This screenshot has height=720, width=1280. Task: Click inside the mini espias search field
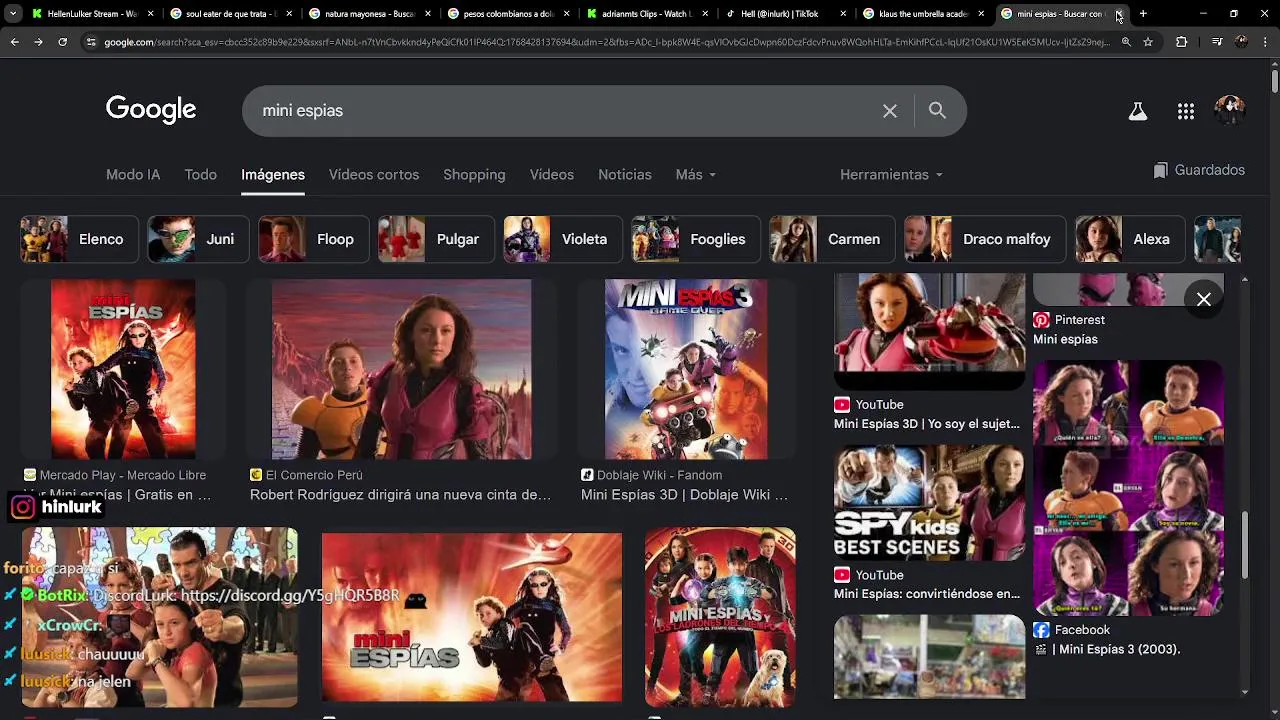coord(560,111)
